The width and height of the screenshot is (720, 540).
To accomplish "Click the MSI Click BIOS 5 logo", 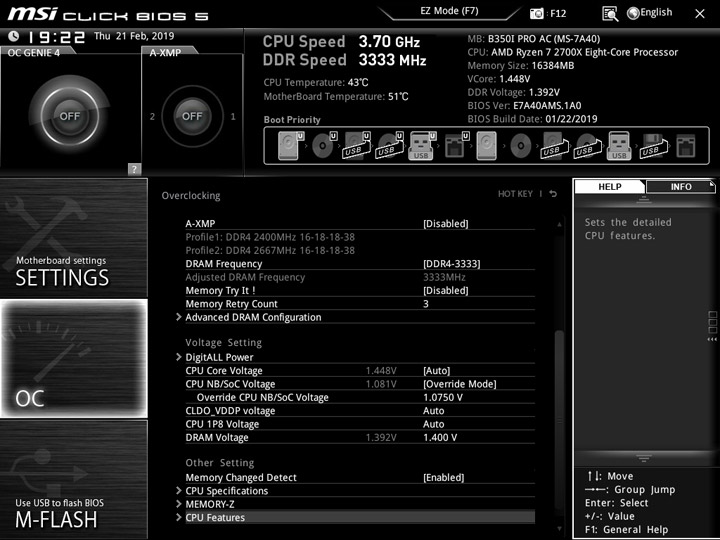I will pyautogui.click(x=108, y=14).
